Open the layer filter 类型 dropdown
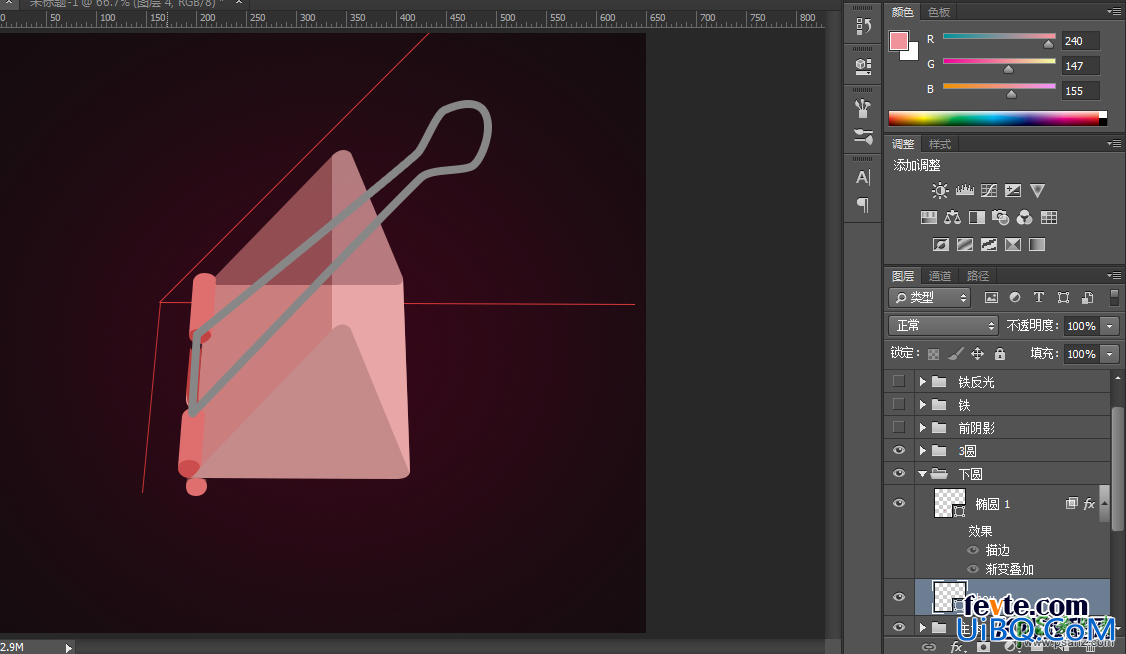Image resolution: width=1126 pixels, height=654 pixels. (929, 297)
